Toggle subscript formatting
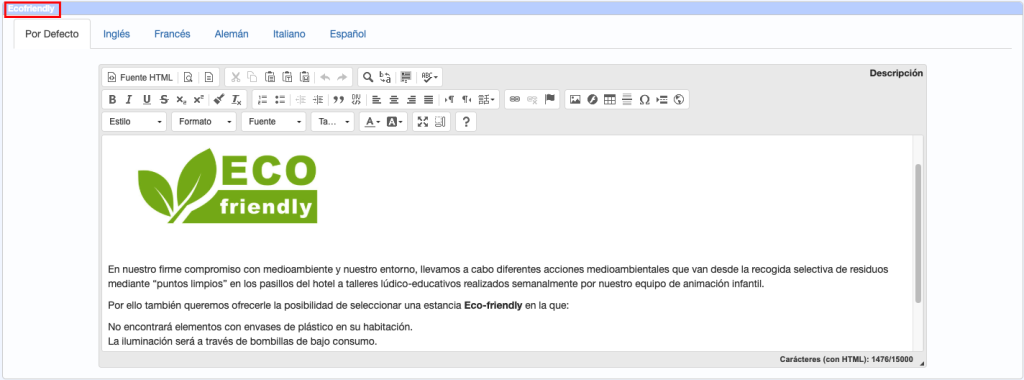 click(181, 99)
